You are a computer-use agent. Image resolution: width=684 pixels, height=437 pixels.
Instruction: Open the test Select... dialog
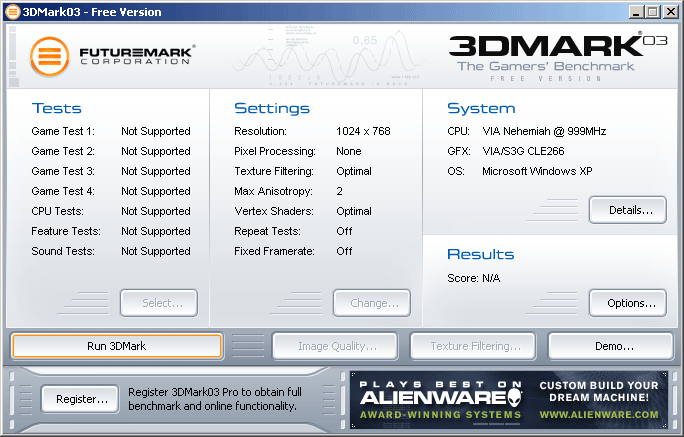pyautogui.click(x=159, y=303)
